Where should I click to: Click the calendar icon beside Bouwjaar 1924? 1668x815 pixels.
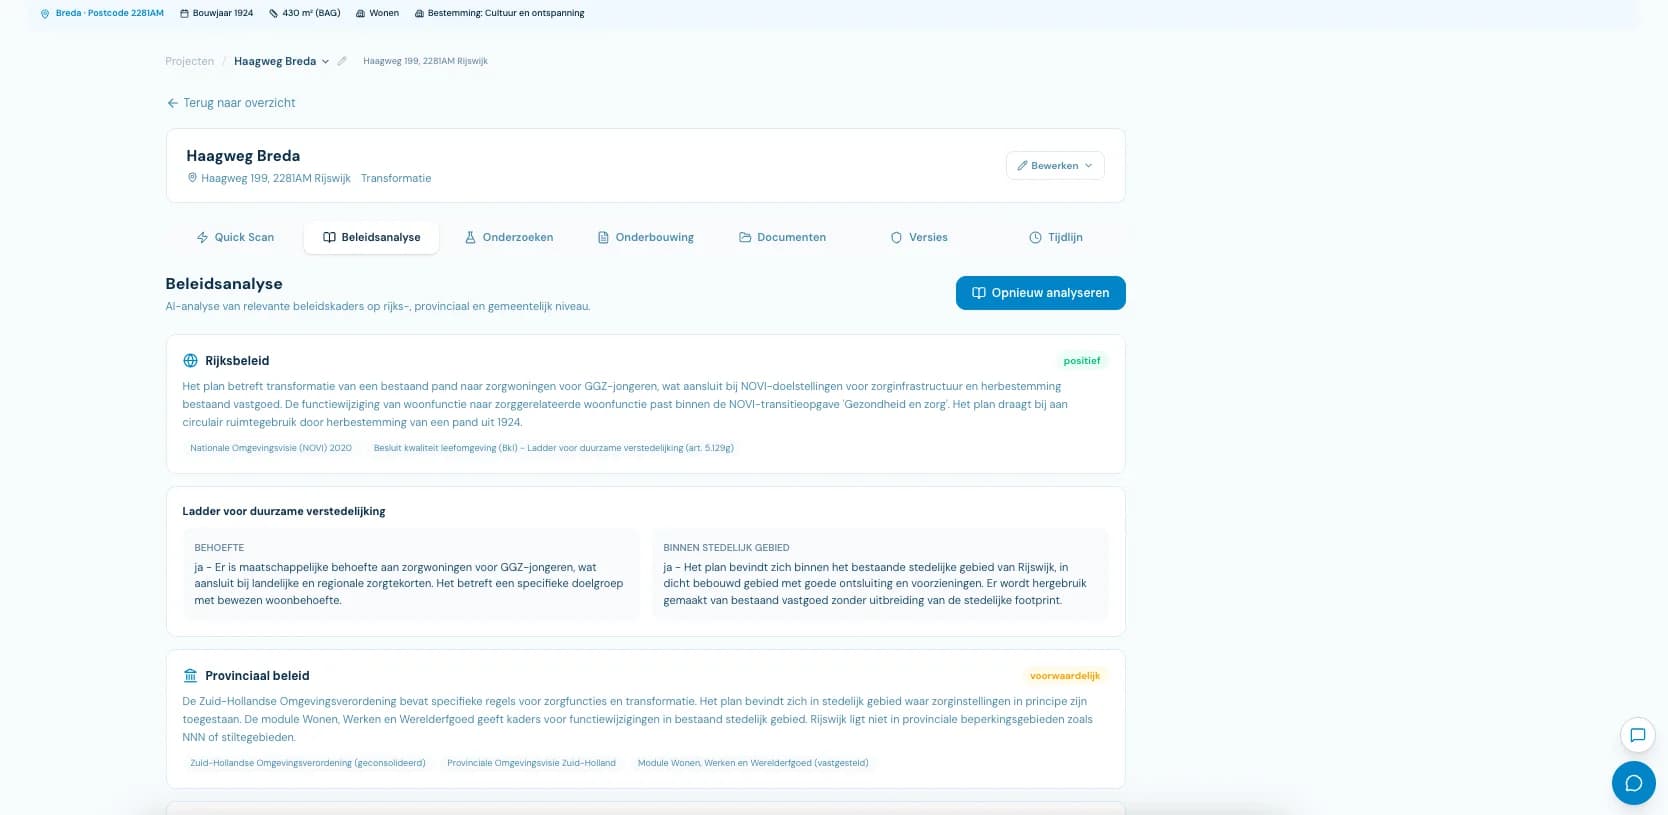[x=184, y=14]
